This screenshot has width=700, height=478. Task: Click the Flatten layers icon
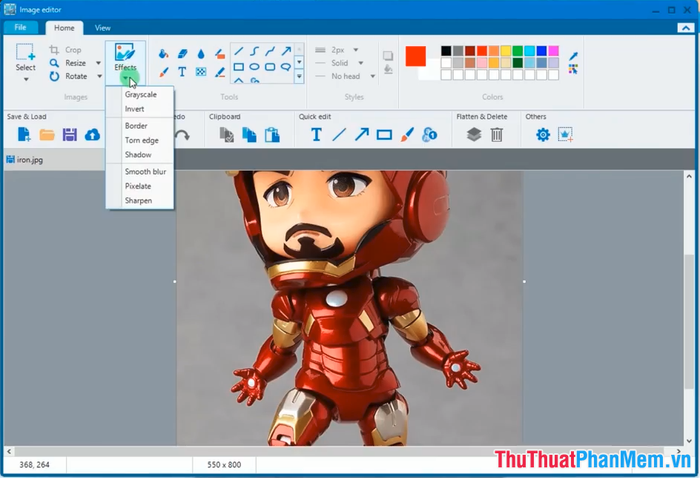[474, 134]
